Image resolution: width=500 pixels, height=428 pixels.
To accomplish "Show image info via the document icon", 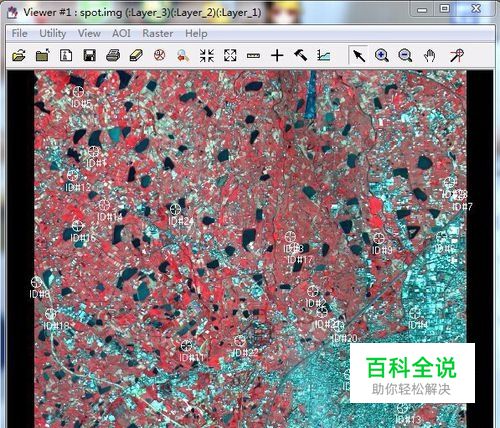I will click(66, 55).
